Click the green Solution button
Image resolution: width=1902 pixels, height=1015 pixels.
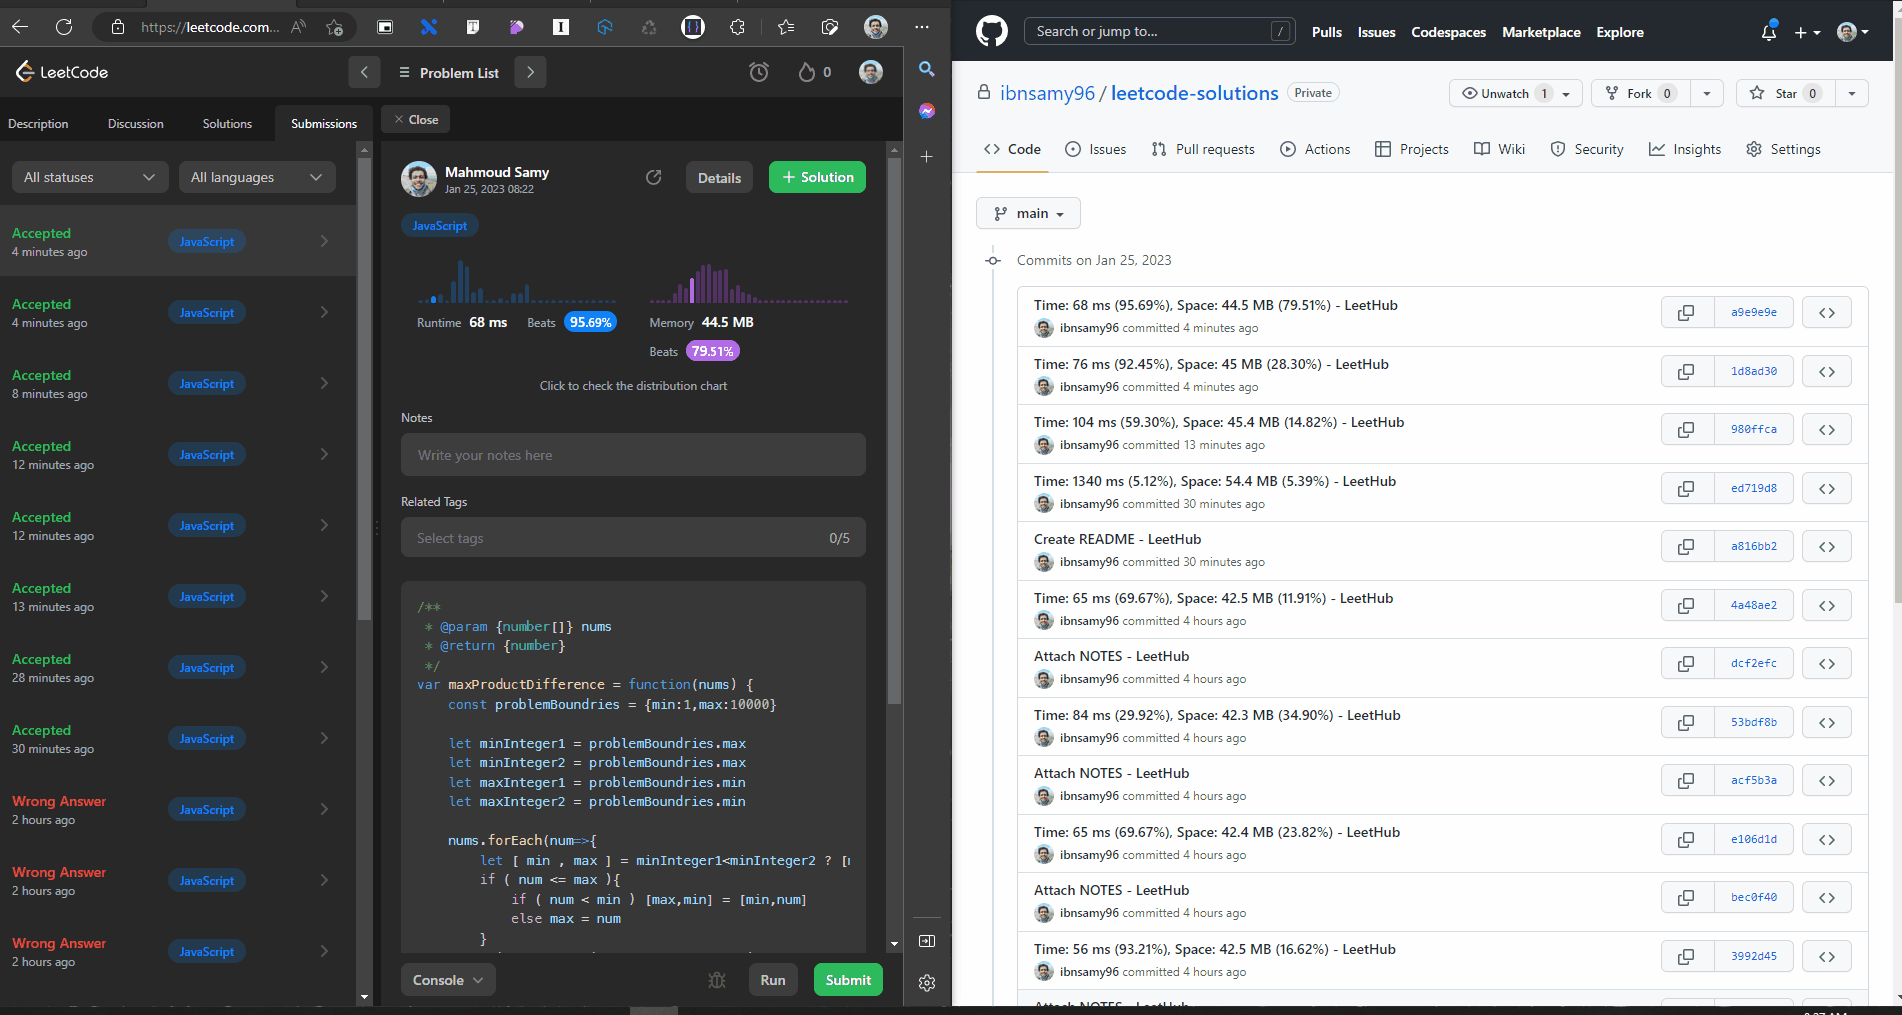click(x=817, y=177)
